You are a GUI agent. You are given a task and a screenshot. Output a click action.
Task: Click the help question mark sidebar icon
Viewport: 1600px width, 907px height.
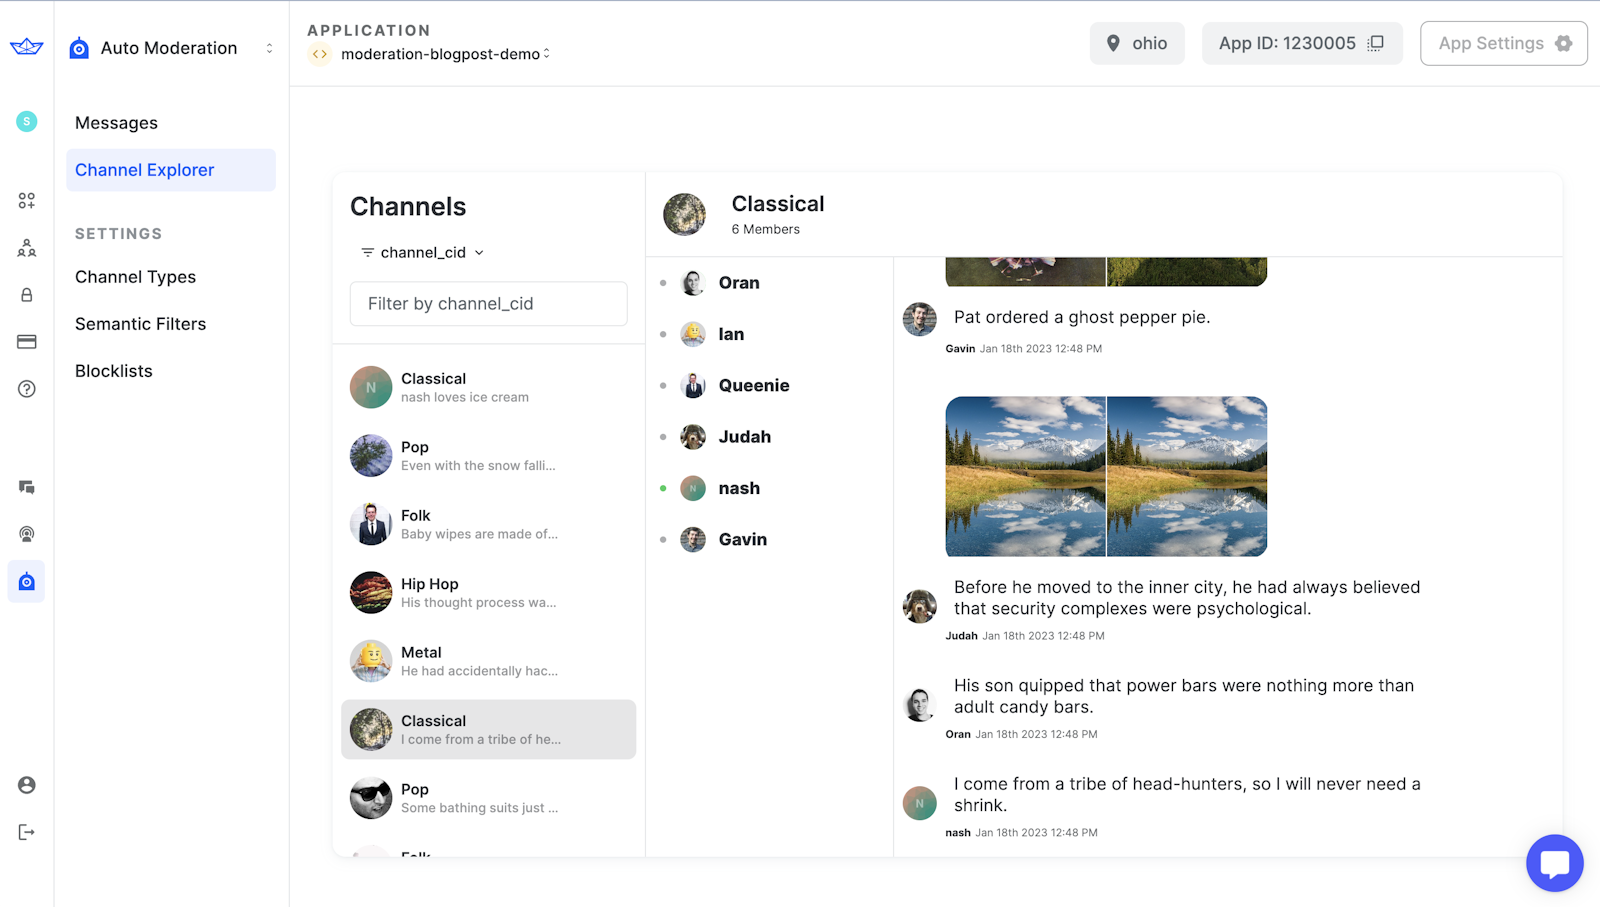point(27,389)
